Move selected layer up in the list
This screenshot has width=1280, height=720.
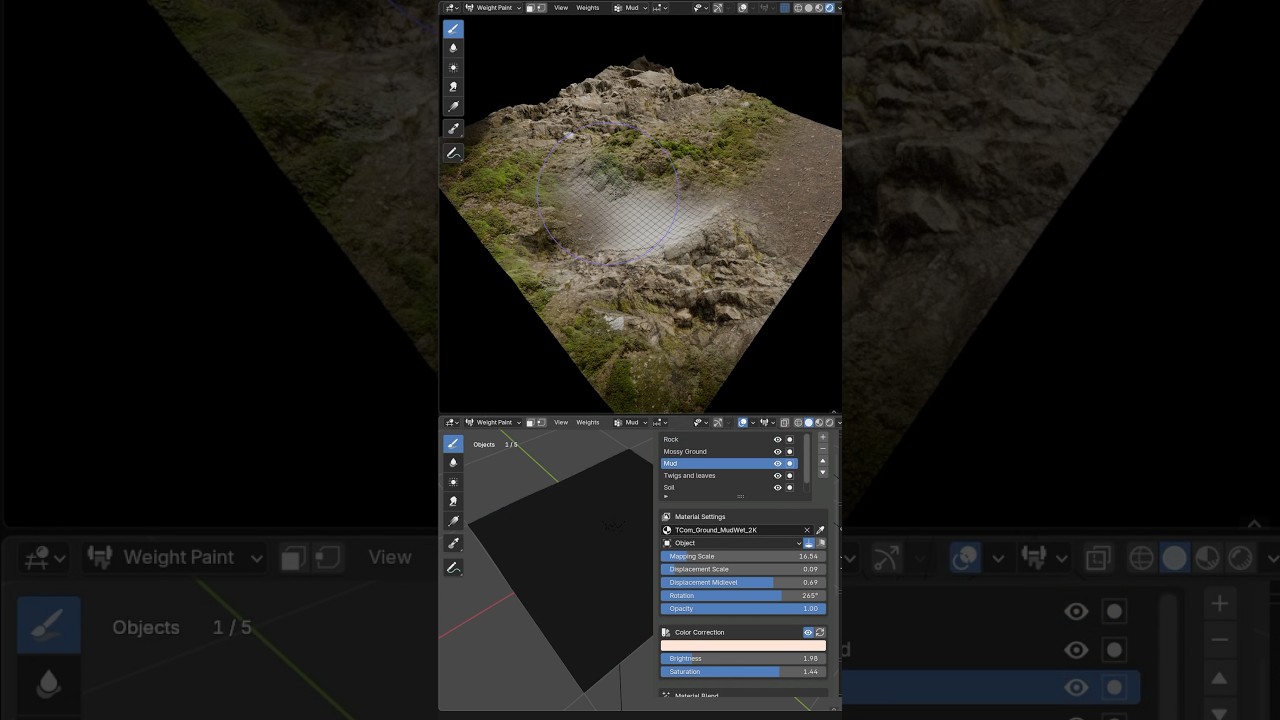point(823,461)
